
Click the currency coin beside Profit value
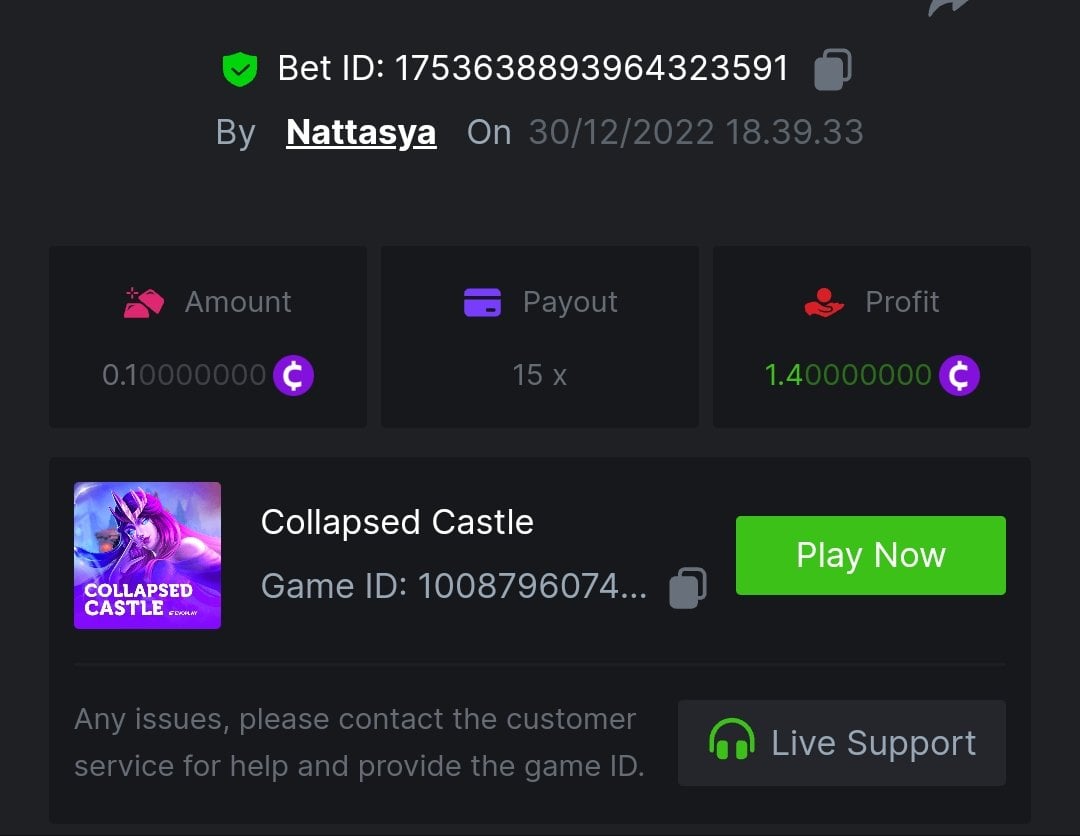coord(959,375)
